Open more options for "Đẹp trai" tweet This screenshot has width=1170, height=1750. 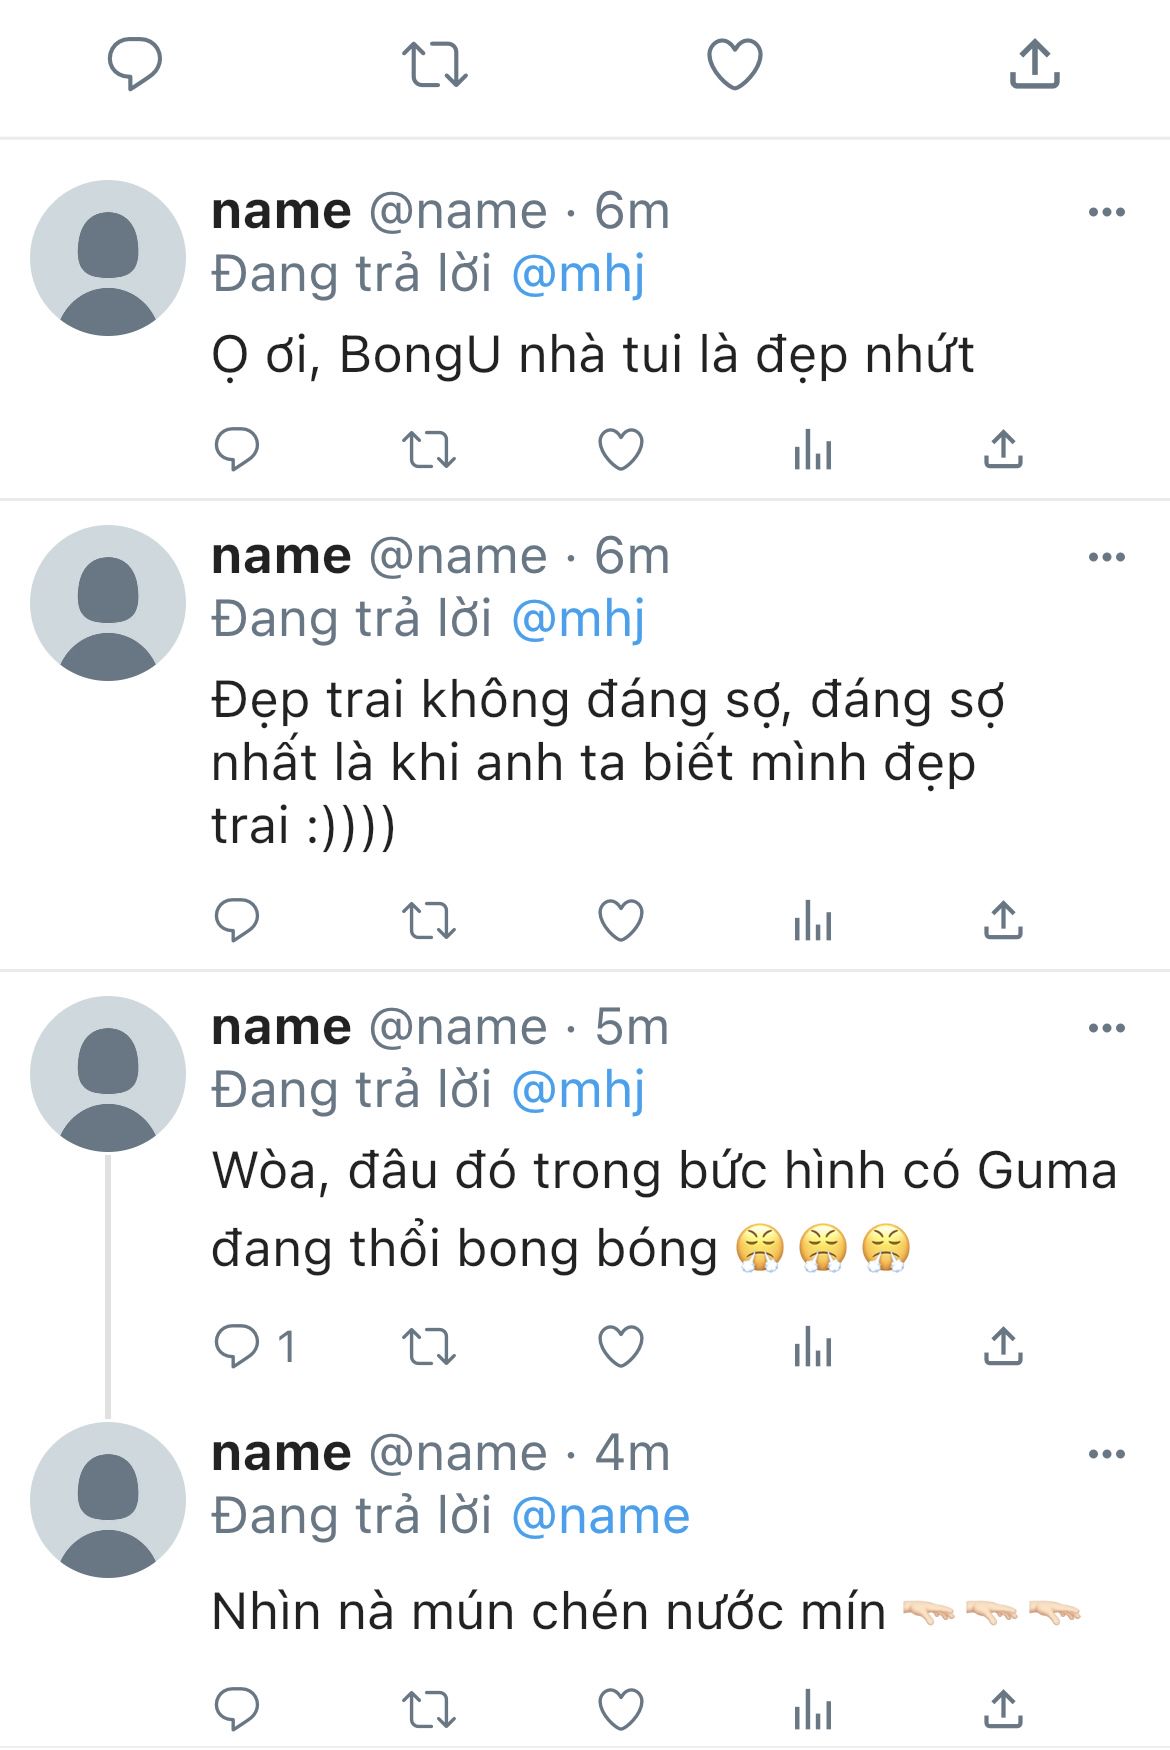click(x=1106, y=557)
